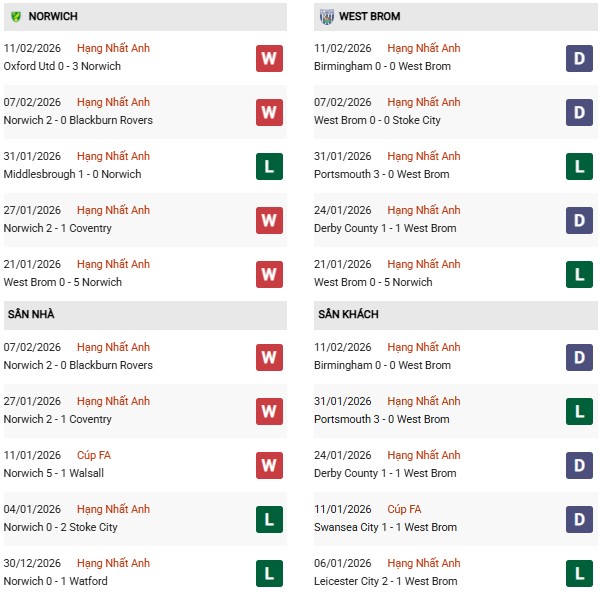
Task: Click the West Brom club crest icon
Action: click(327, 17)
